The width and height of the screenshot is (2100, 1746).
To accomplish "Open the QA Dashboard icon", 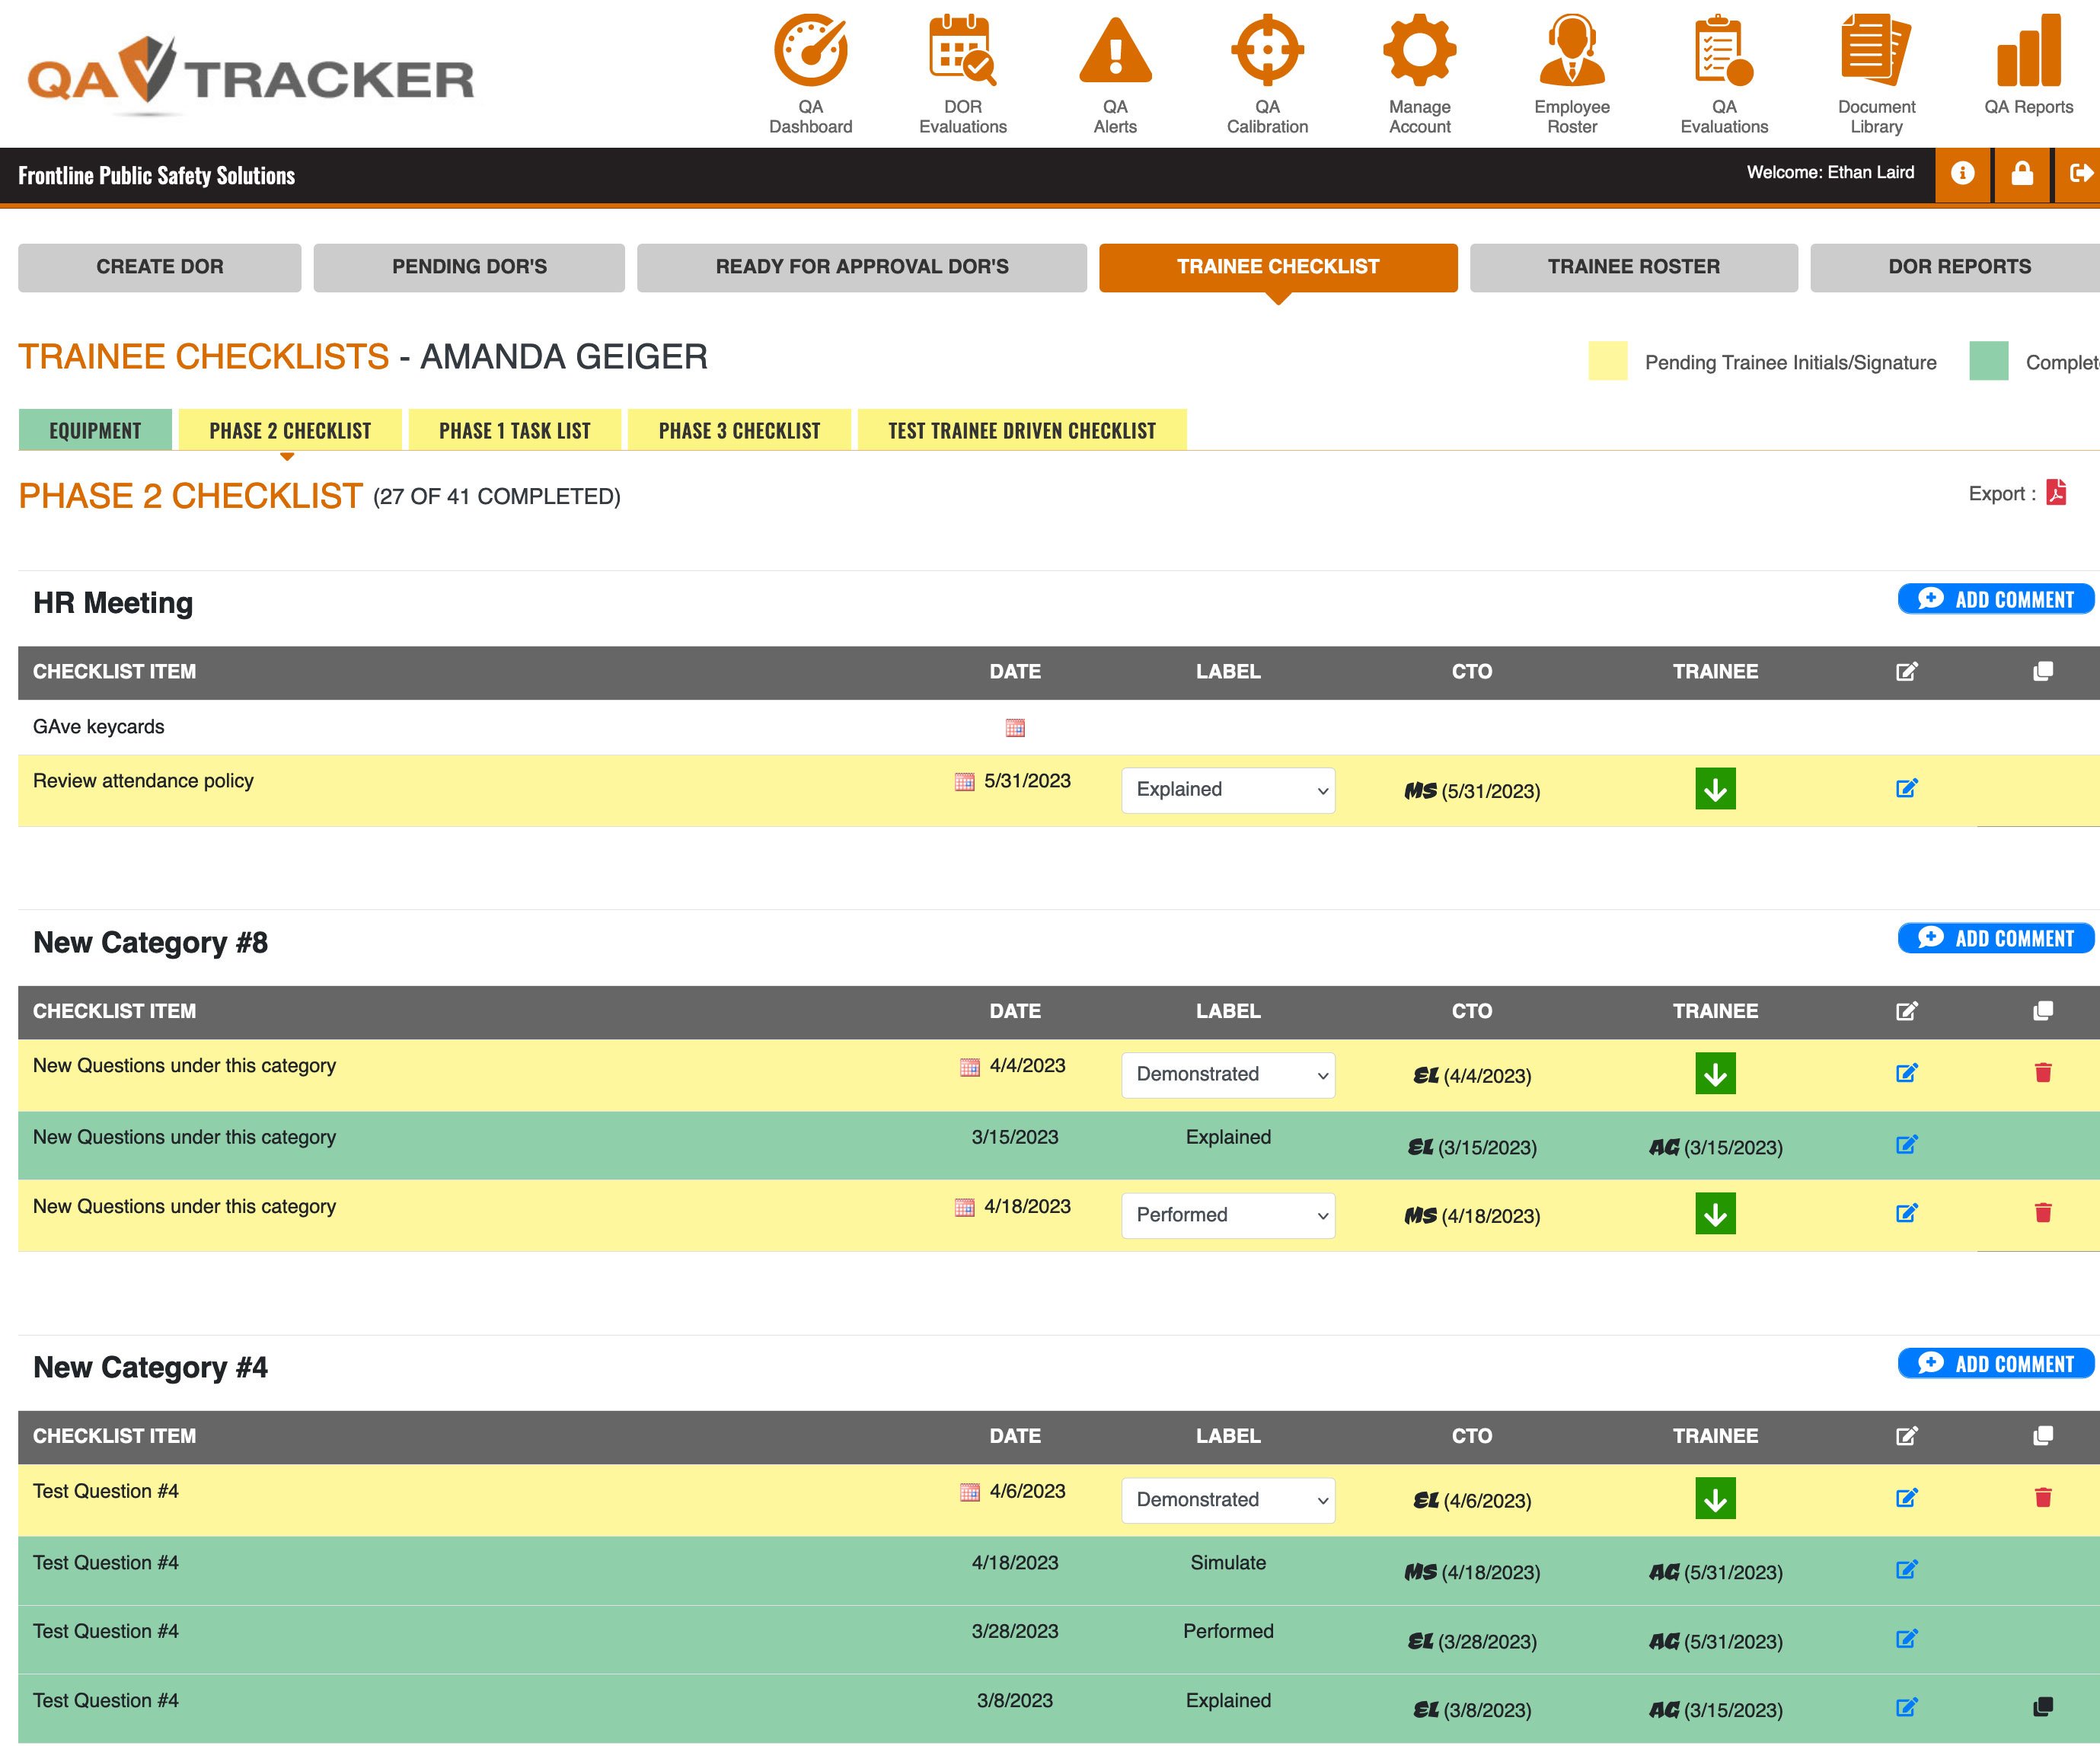I will (810, 50).
